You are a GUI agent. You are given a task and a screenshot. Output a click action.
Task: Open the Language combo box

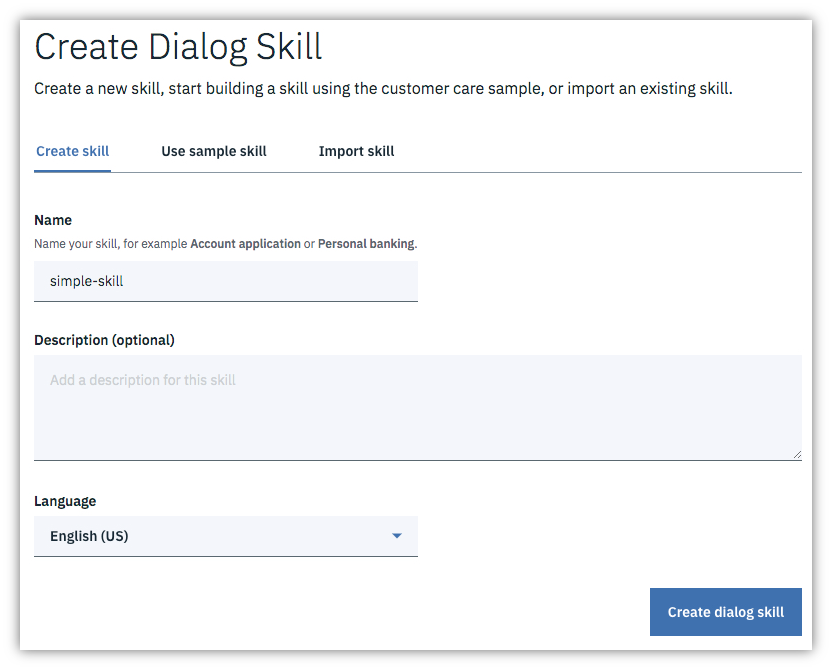225,536
